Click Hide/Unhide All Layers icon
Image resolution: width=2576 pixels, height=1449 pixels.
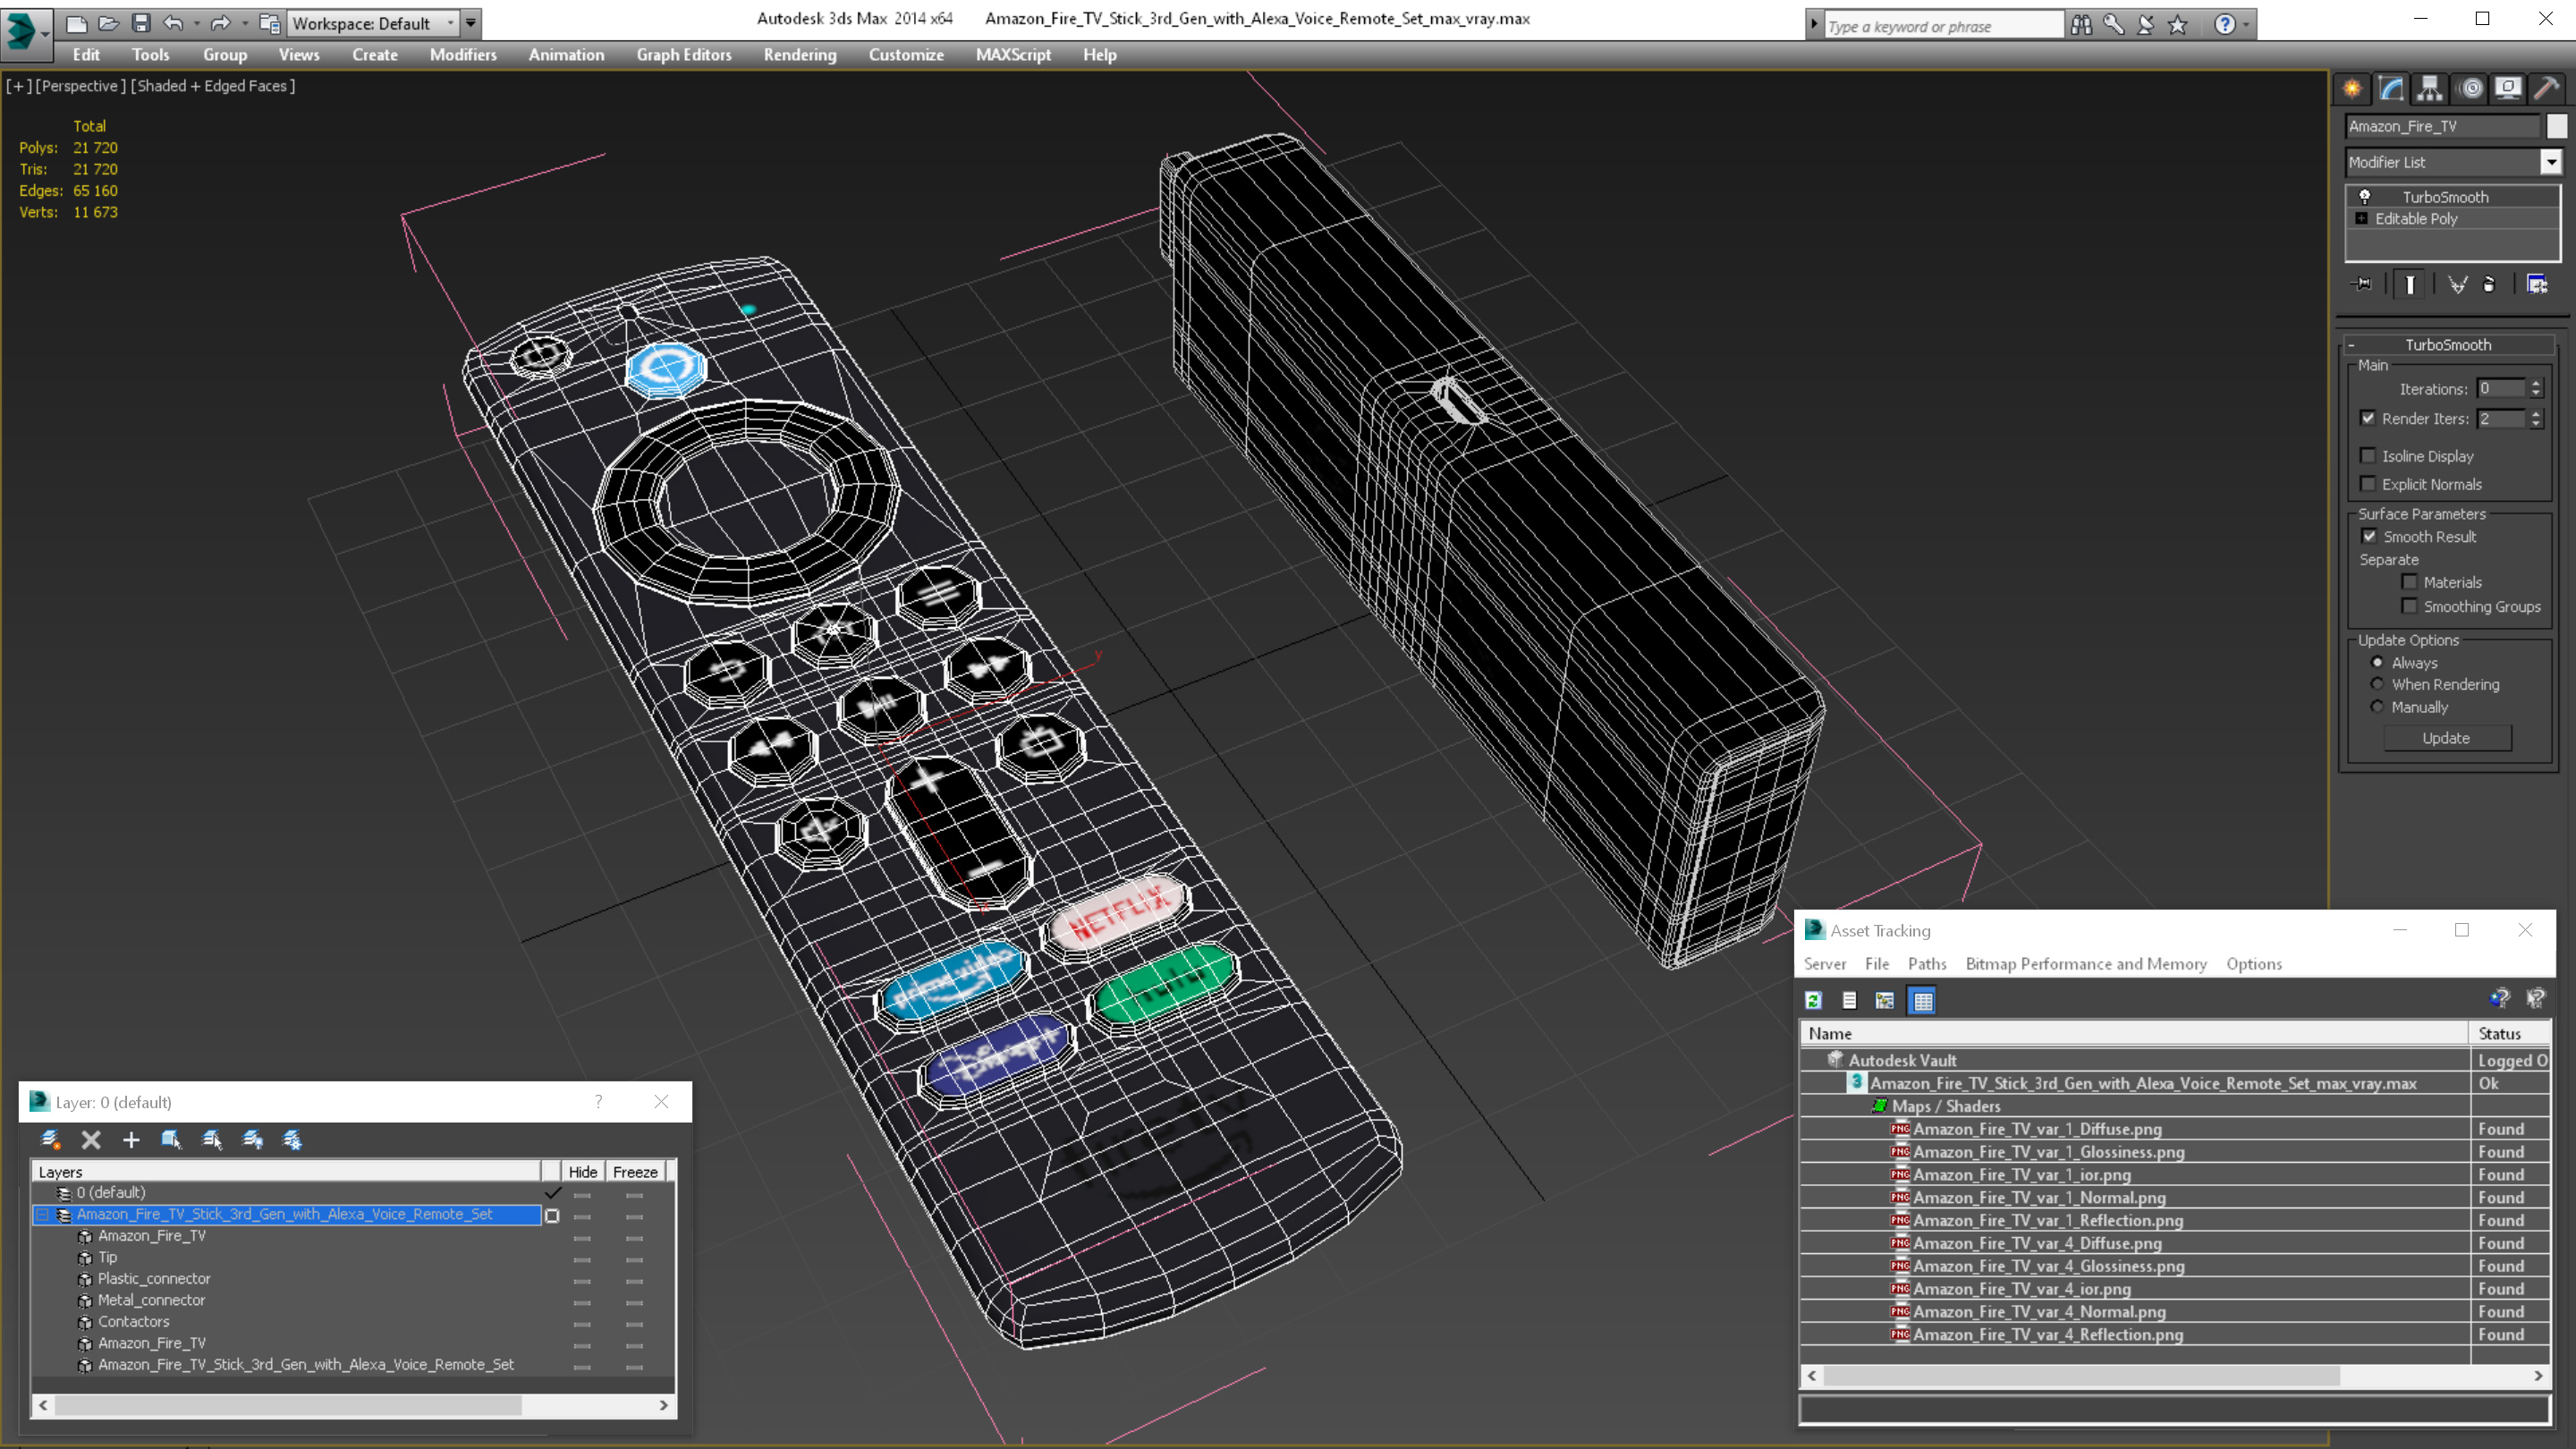tap(253, 1140)
